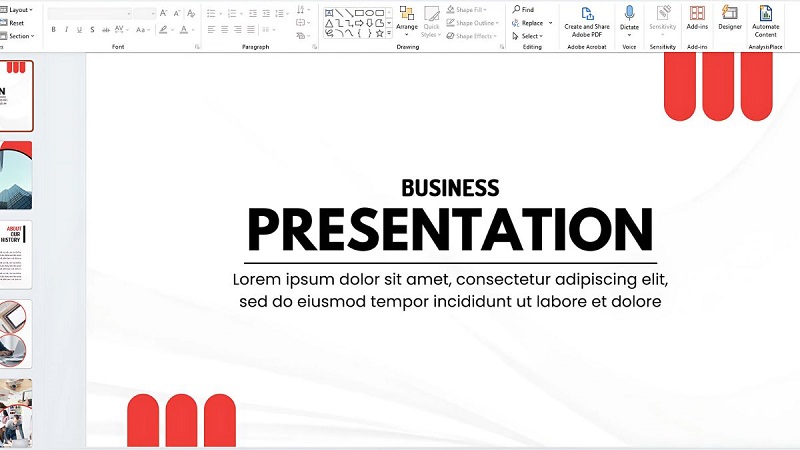800x450 pixels.
Task: Select the About Our History slide thumbnail
Action: (16, 255)
